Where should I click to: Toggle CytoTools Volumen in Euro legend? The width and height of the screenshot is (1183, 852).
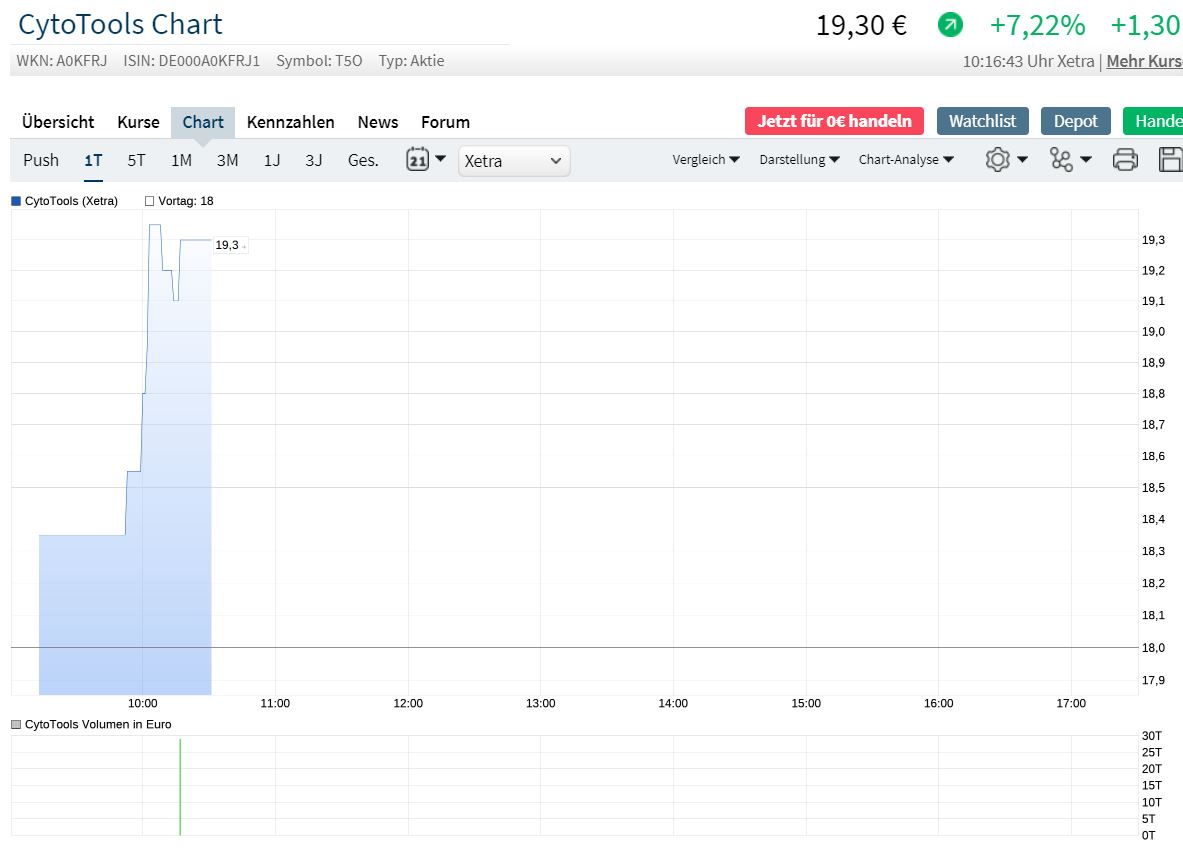(16, 724)
